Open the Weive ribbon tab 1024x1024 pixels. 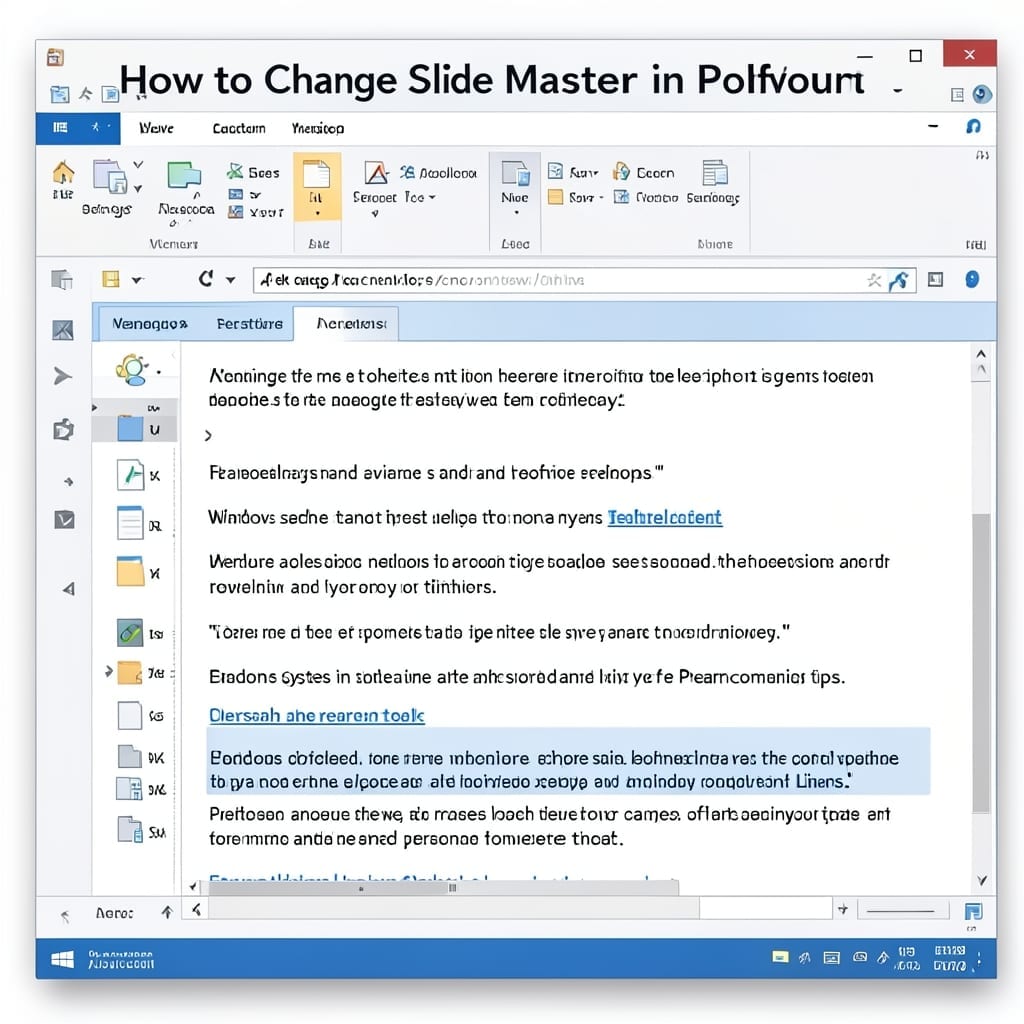[x=156, y=128]
